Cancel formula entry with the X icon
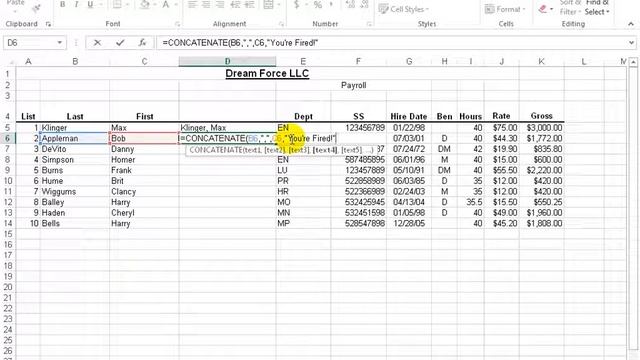This screenshot has height=360, width=640. tap(97, 42)
